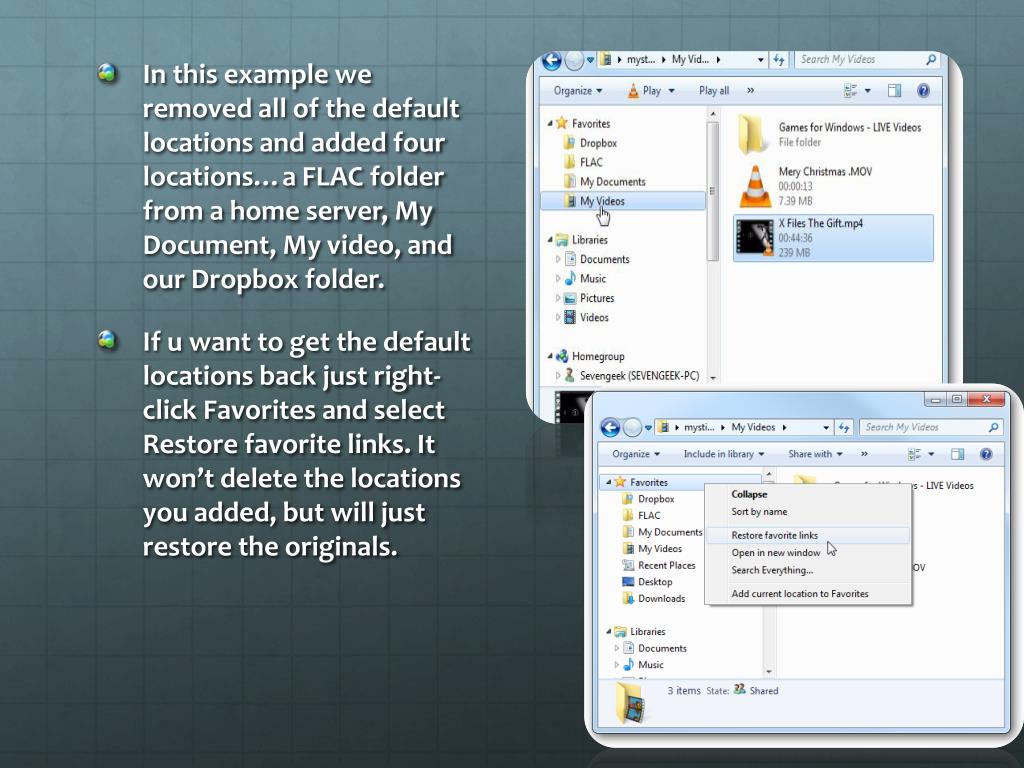
Task: Minimize the lower Explorer window
Action: tap(936, 399)
